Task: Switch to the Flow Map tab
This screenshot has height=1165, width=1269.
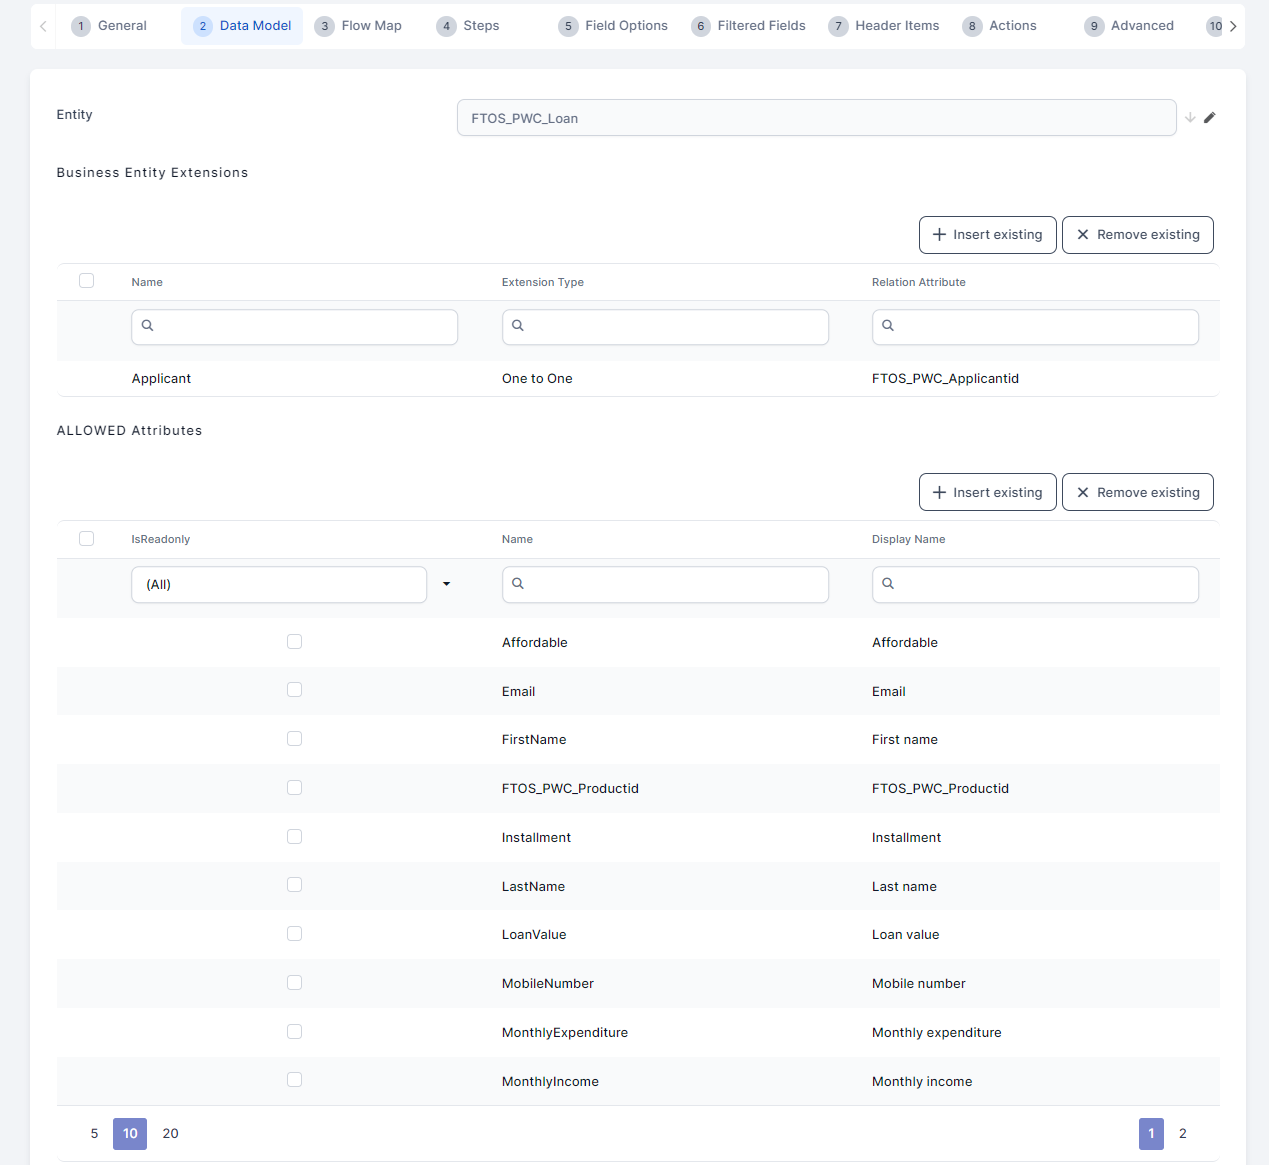Action: (359, 26)
